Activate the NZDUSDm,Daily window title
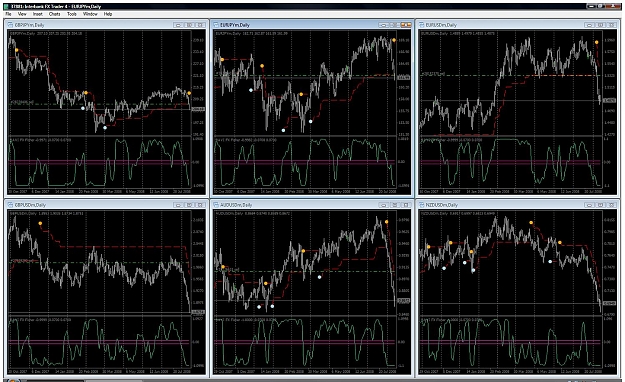Screen dimensions: 625x382 point(442,205)
